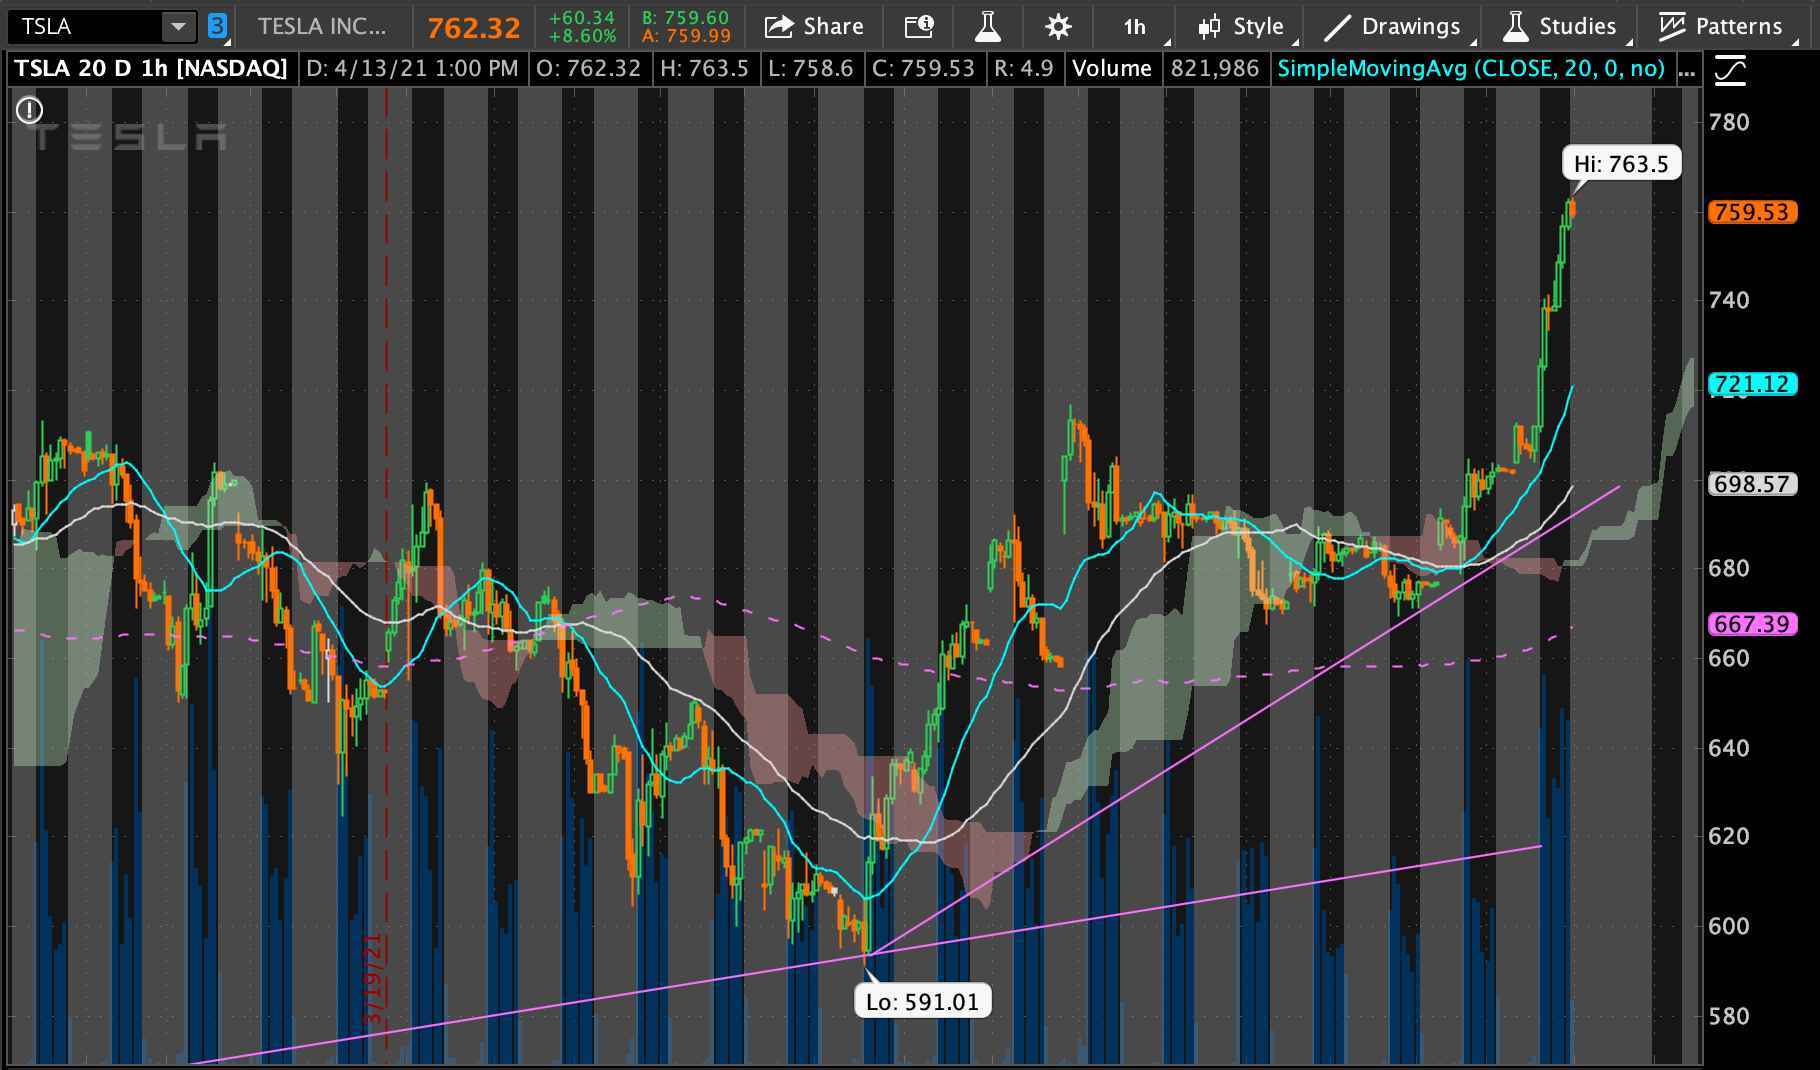Click the close value C: 759.53
The image size is (1820, 1070).
point(923,69)
